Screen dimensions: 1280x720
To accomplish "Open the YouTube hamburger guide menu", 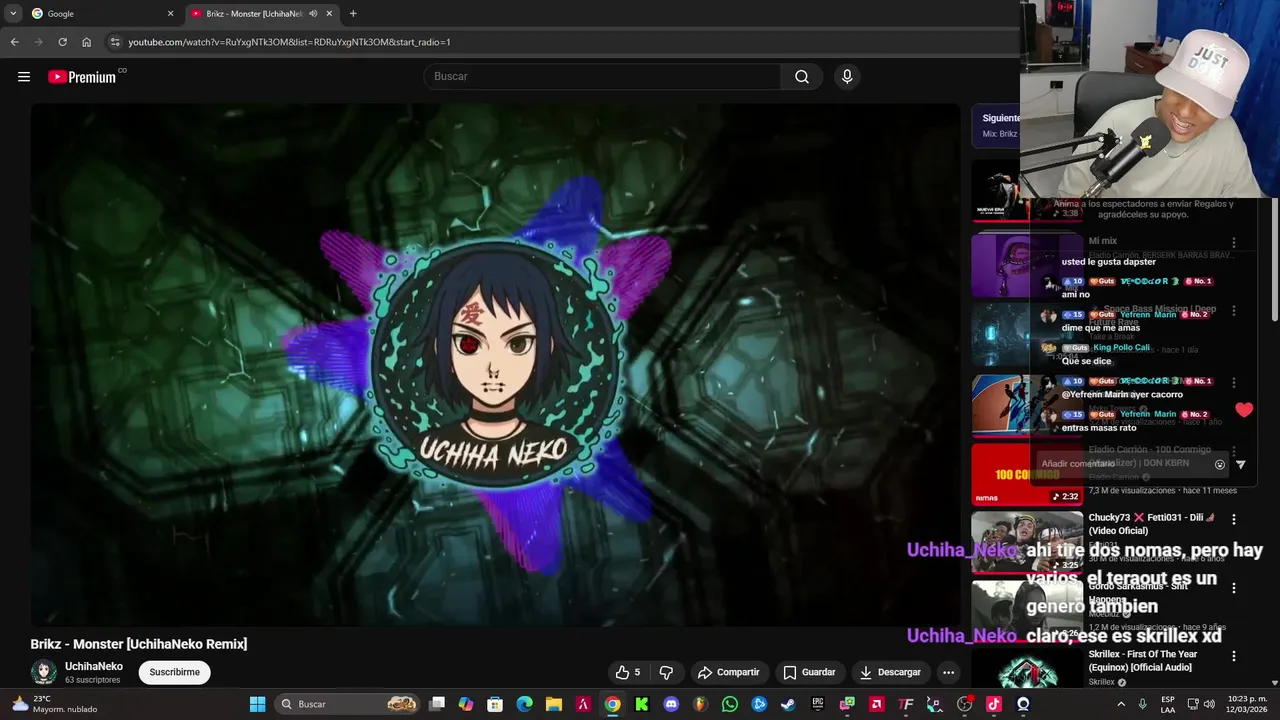I will [x=24, y=77].
